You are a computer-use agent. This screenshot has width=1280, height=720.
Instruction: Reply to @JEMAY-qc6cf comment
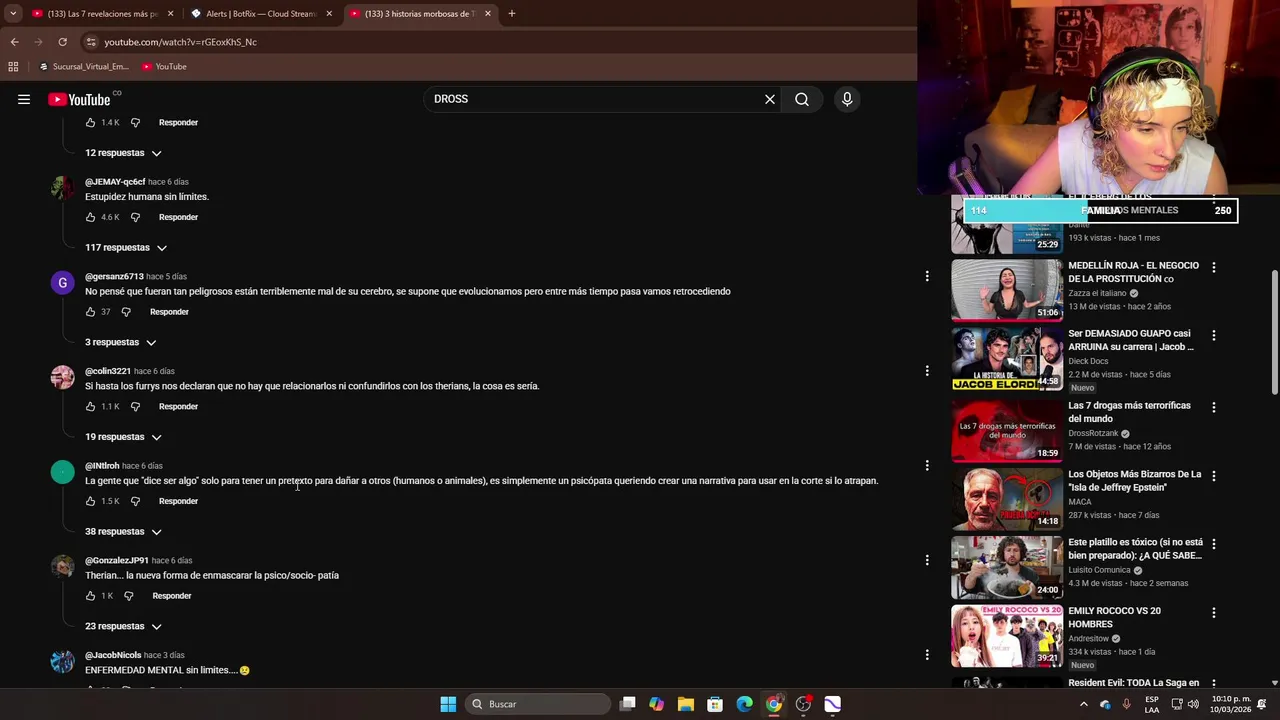coord(178,217)
